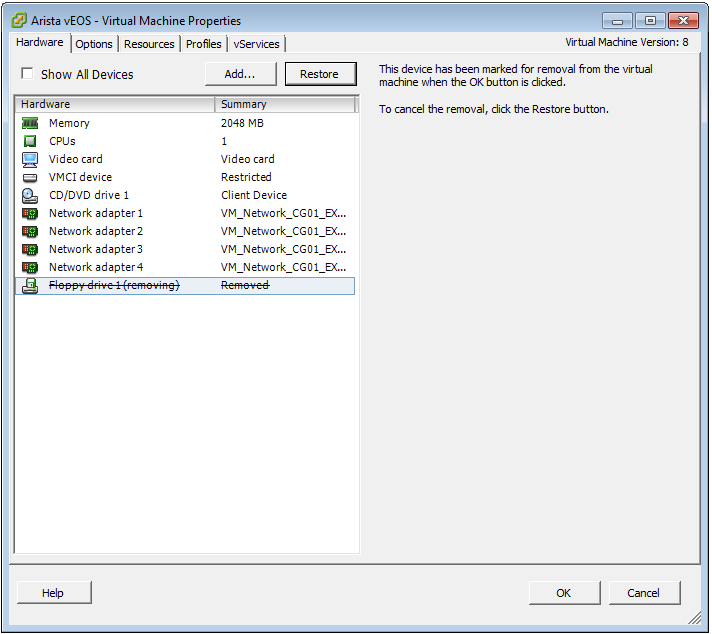This screenshot has width=712, height=634.
Task: Click Network adapter 4's VM_Network_CG01 summary
Action: coord(283,267)
